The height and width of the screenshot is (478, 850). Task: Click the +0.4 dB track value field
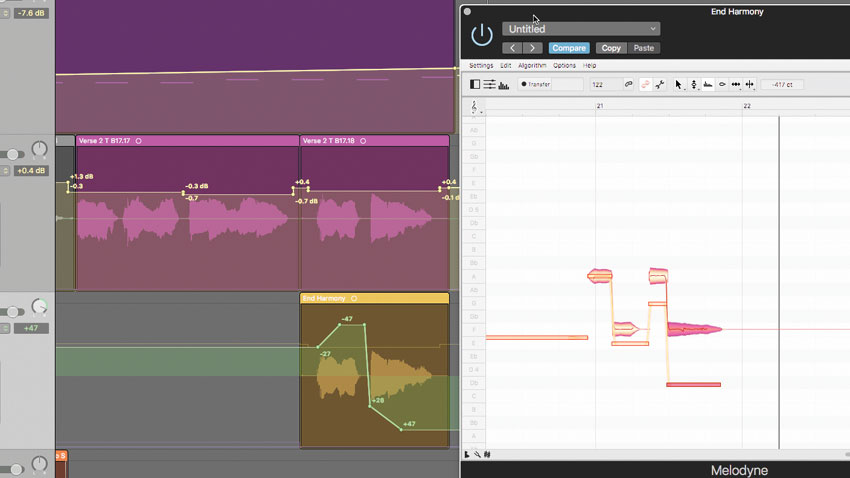pyautogui.click(x=31, y=171)
